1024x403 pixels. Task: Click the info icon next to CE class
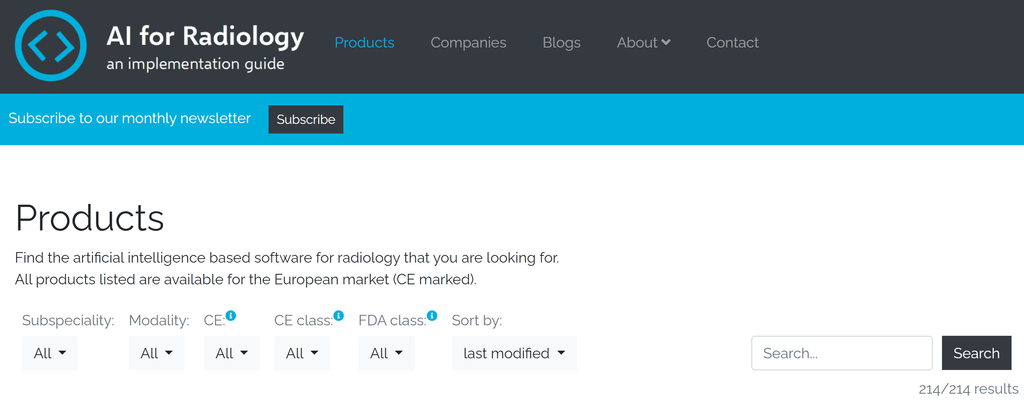click(x=338, y=316)
